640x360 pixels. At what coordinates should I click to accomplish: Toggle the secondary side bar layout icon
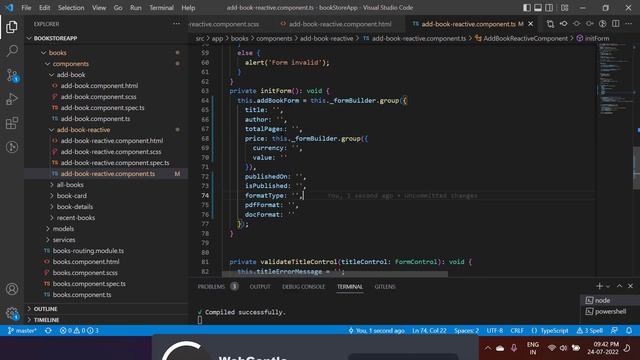pos(549,8)
